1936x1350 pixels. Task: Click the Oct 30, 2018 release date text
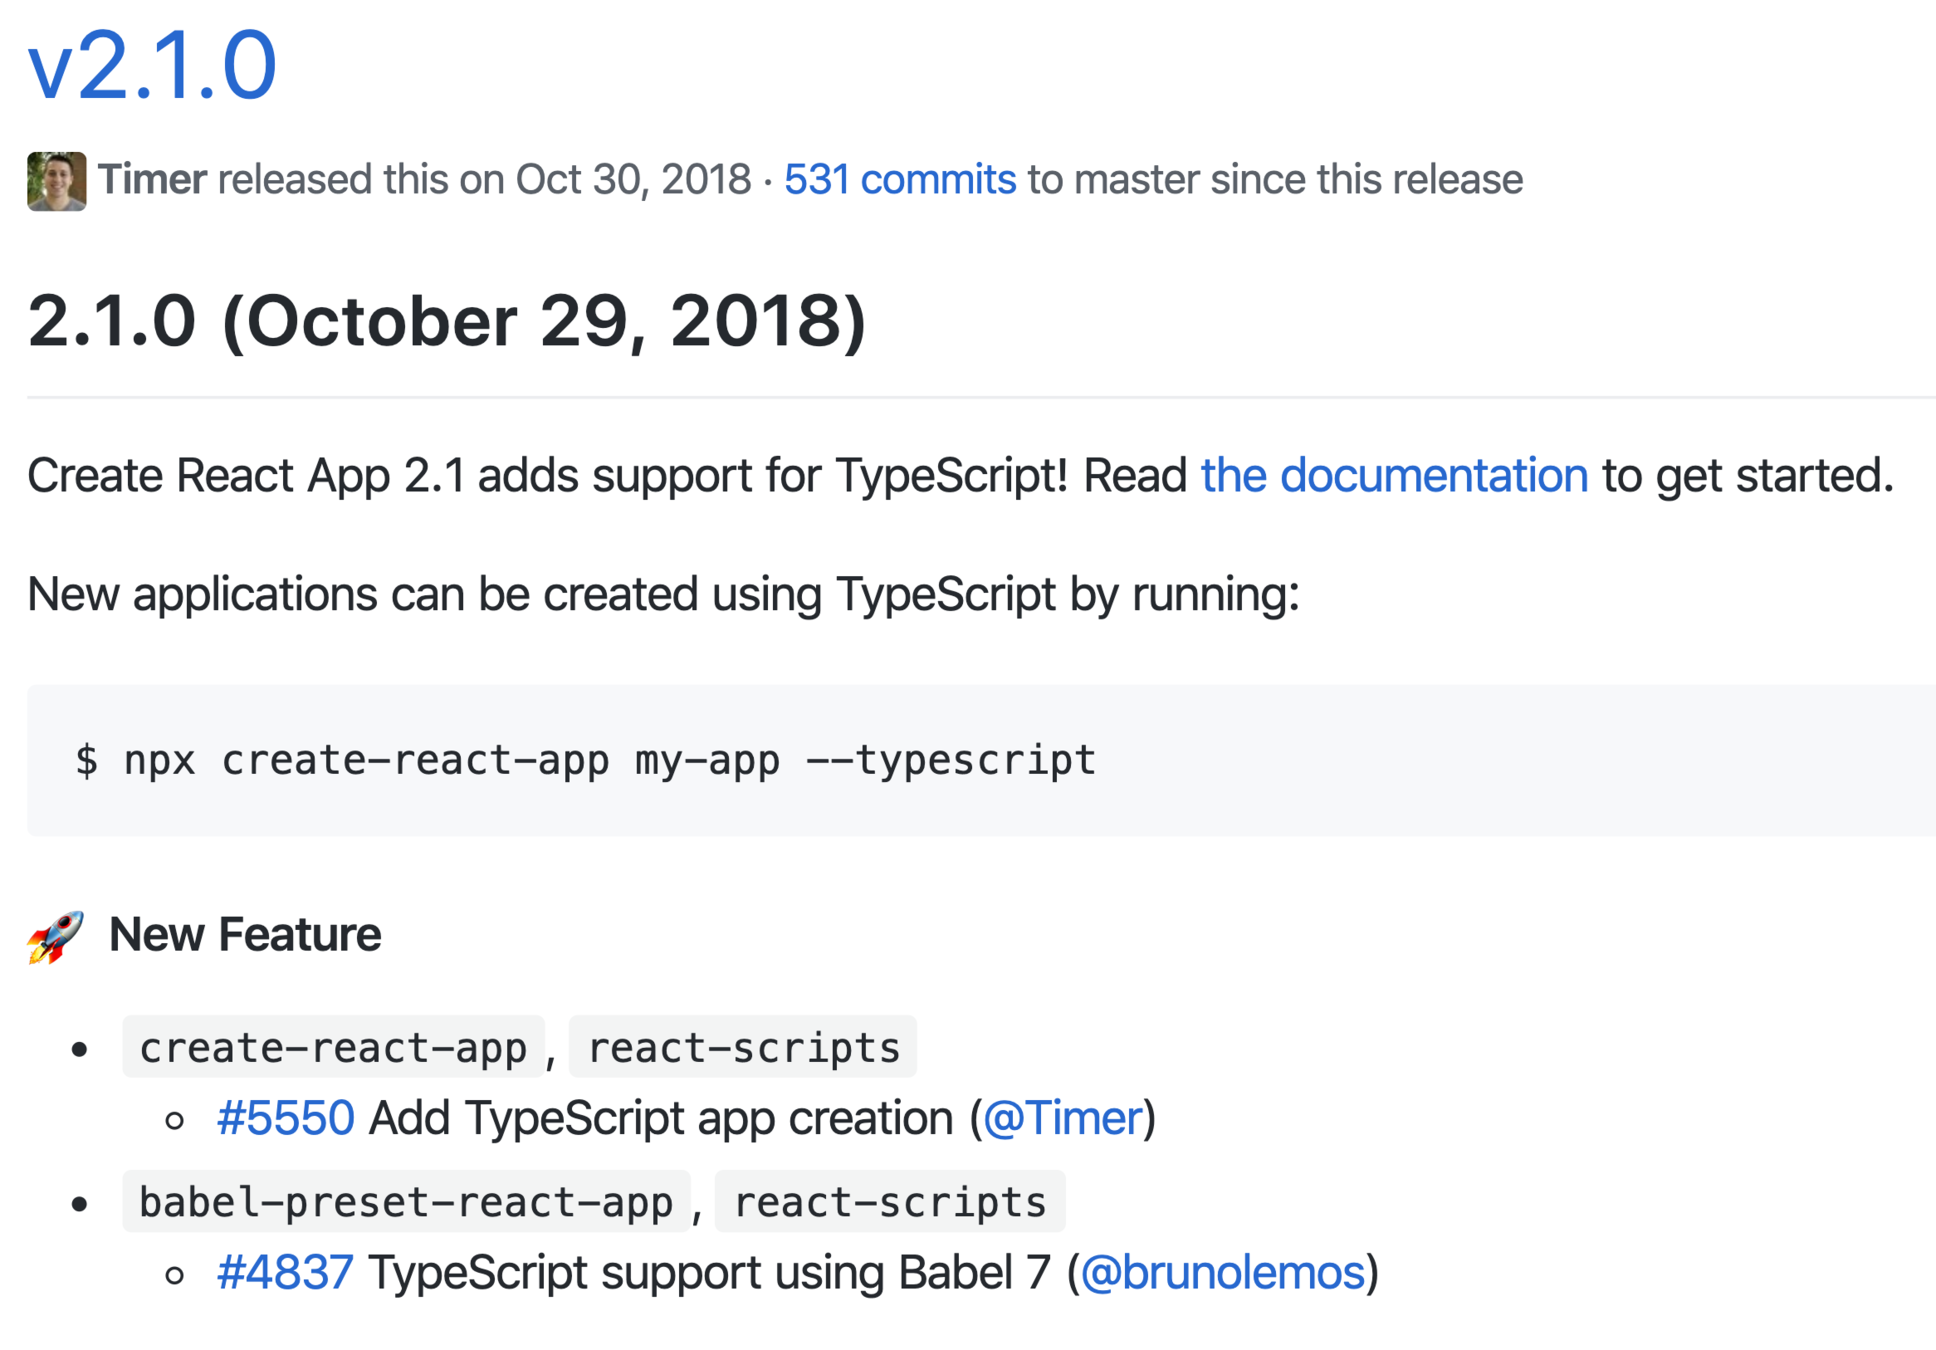click(632, 180)
